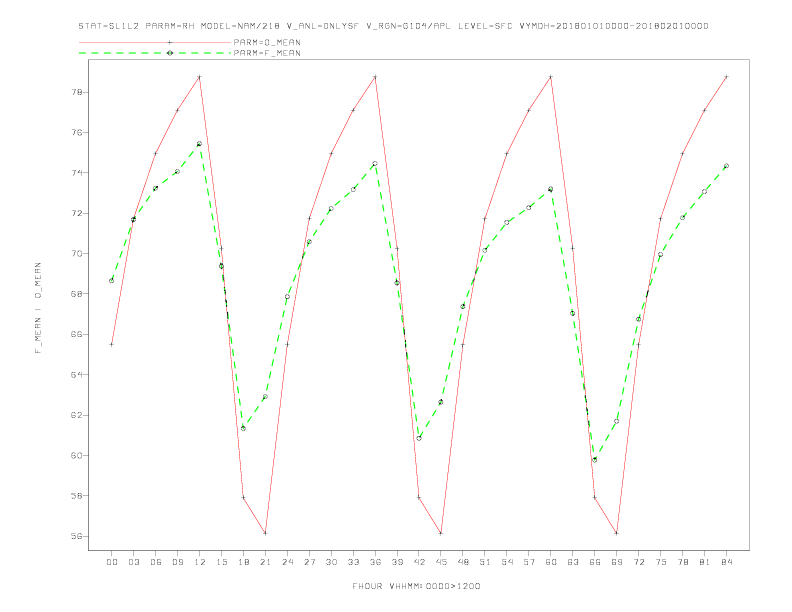Click the x-axis tick label 18
Screen dimensions: 792x612
pos(243,562)
